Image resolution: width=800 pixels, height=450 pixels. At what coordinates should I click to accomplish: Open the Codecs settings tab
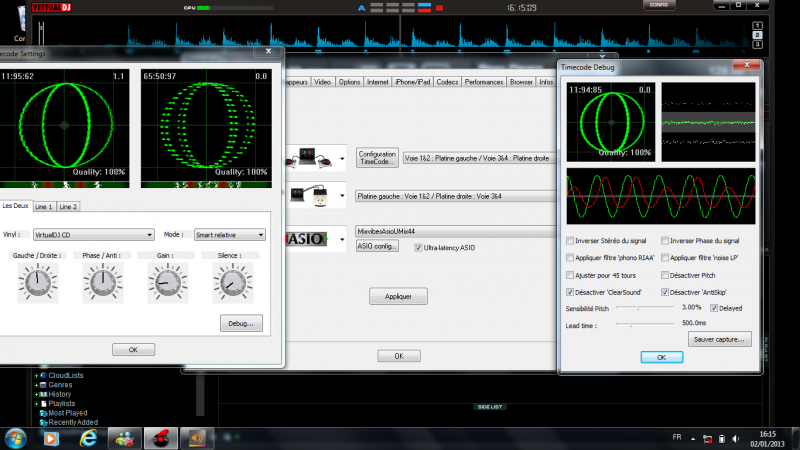click(447, 82)
